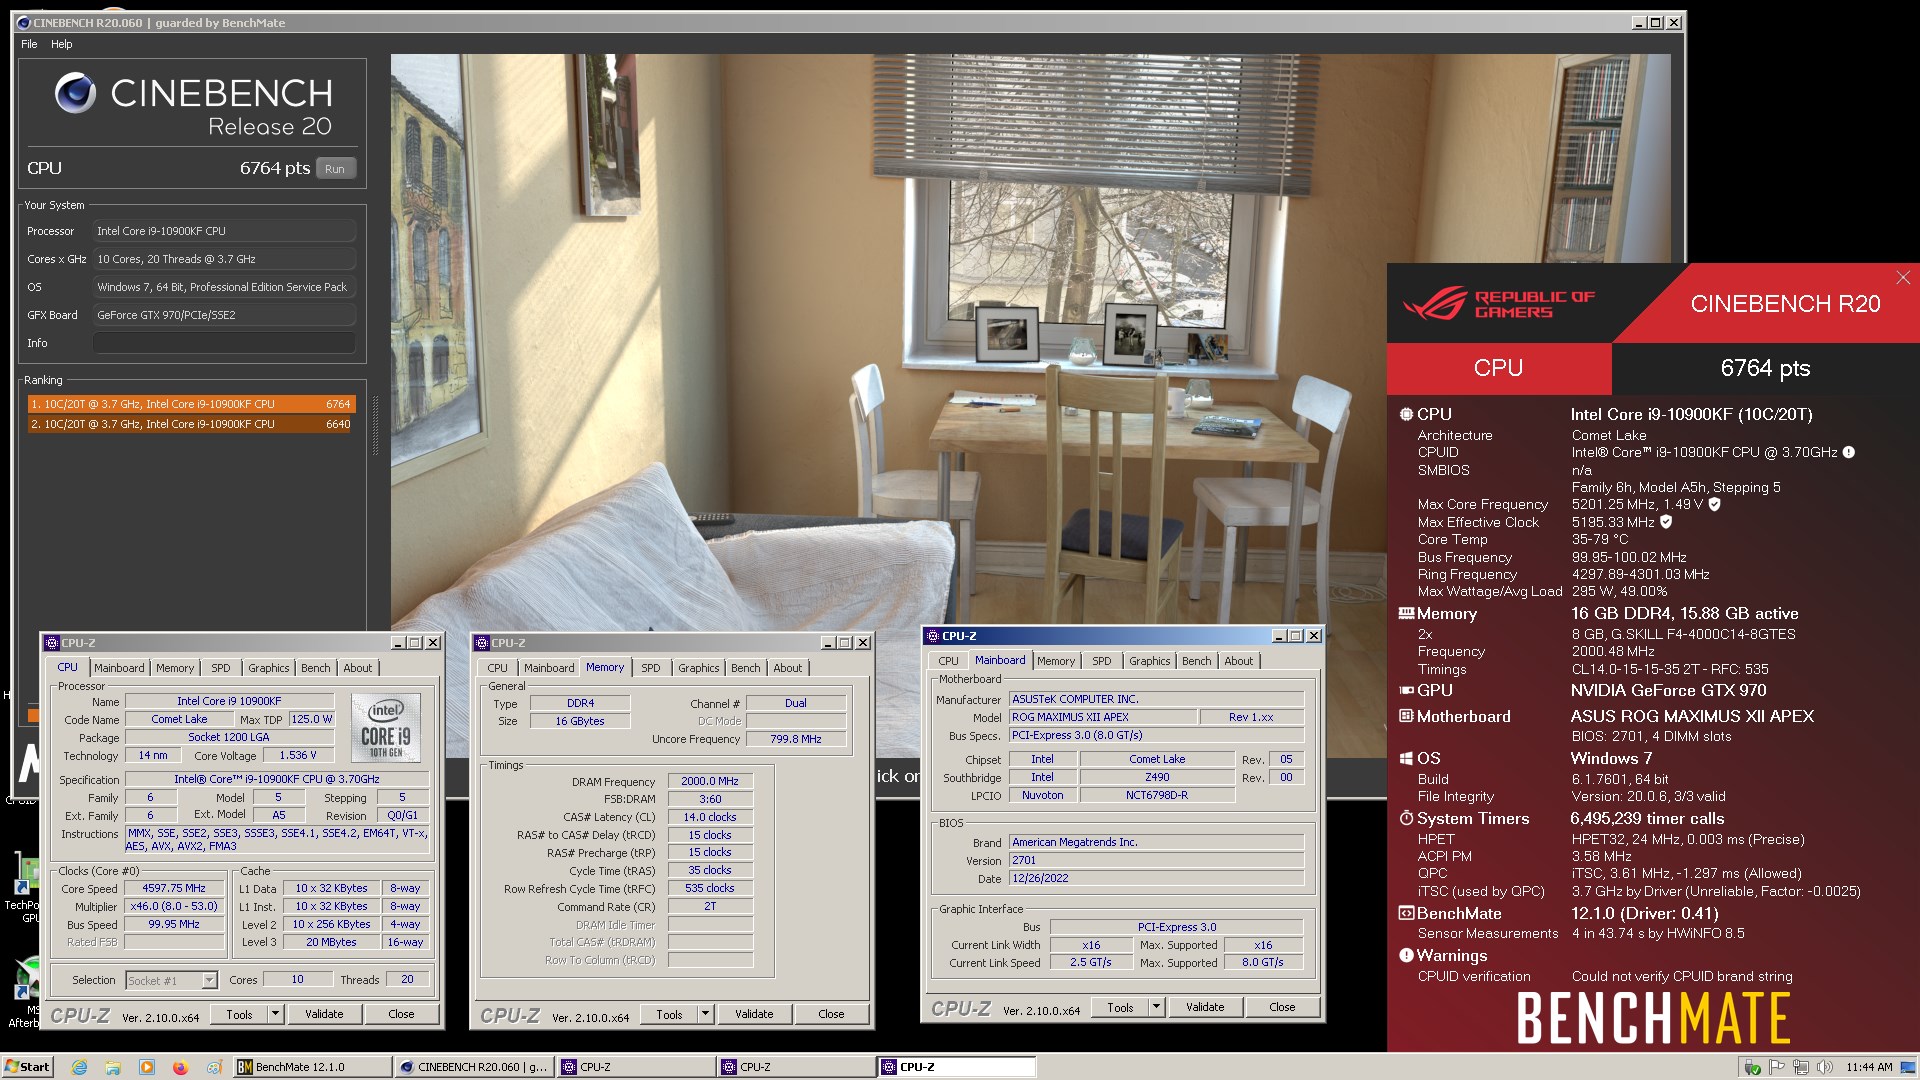Click the Uncore Frequency value 799.8 MHz

pyautogui.click(x=796, y=739)
